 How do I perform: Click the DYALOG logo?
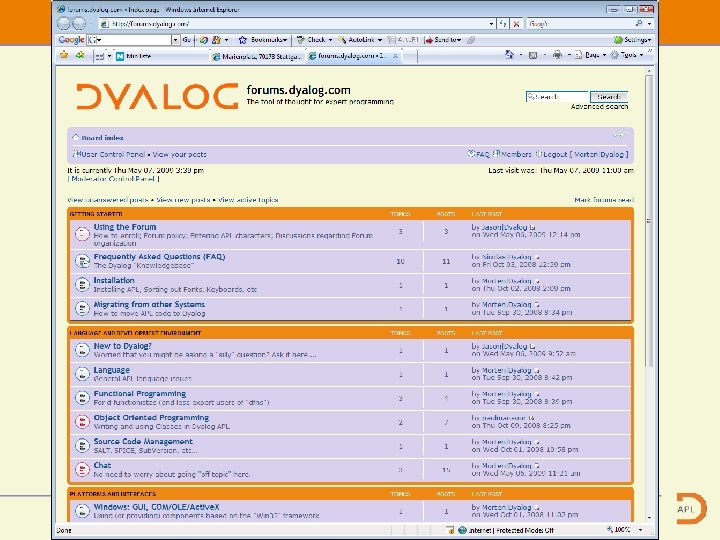157,96
